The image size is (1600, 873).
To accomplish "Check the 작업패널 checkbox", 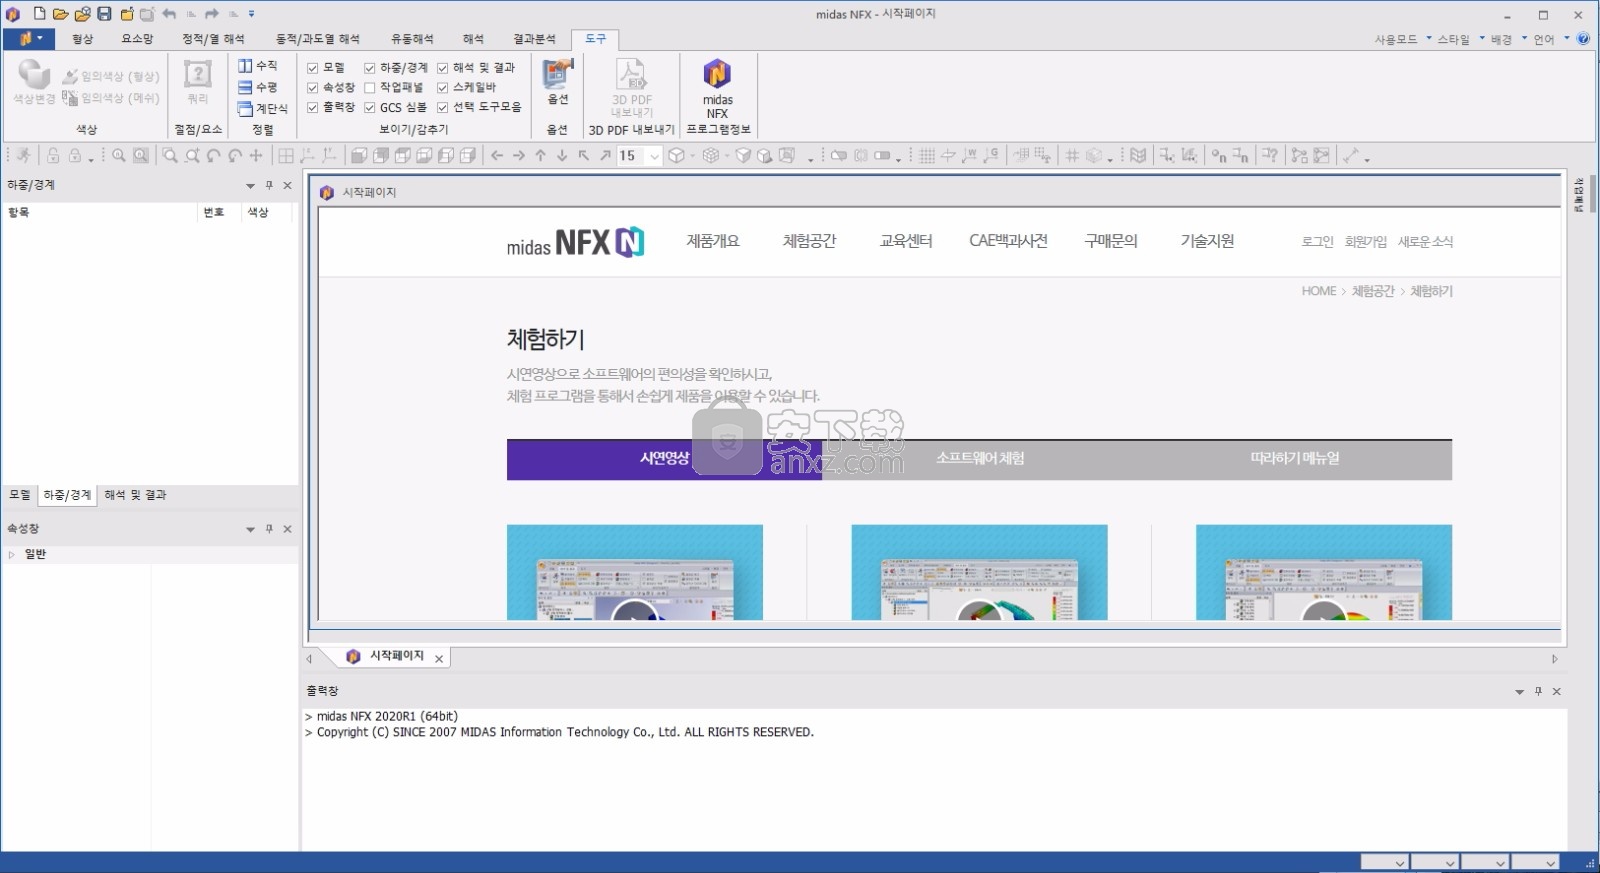I will pos(370,88).
